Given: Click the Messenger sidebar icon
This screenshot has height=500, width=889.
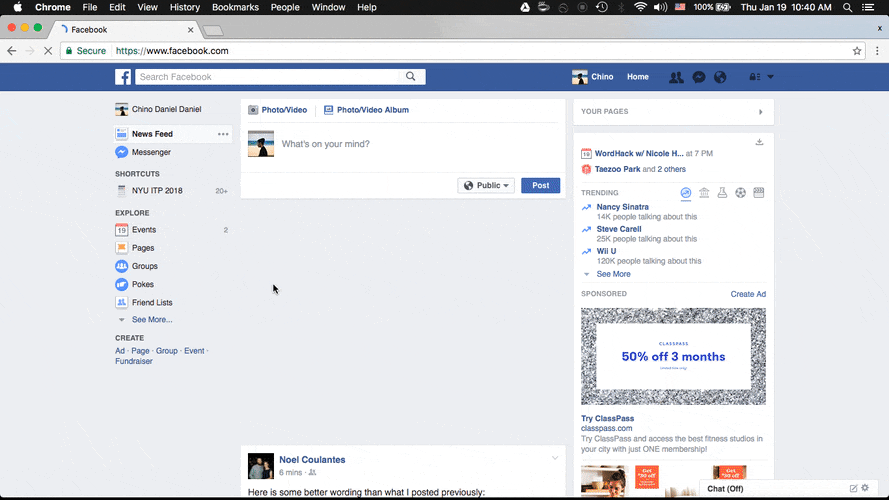Looking at the screenshot, I should pyautogui.click(x=121, y=152).
